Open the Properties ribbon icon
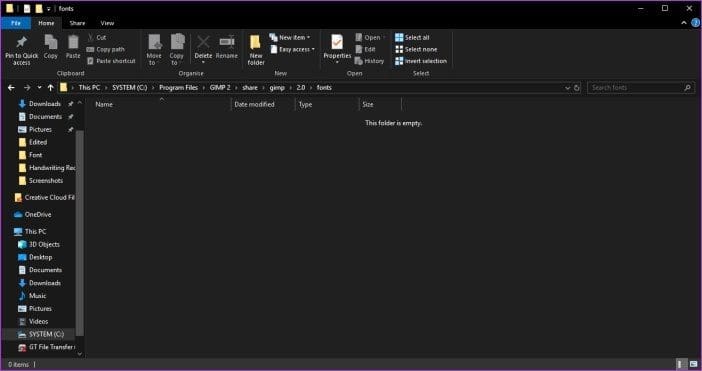Viewport: 702px width, 371px height. pyautogui.click(x=337, y=43)
